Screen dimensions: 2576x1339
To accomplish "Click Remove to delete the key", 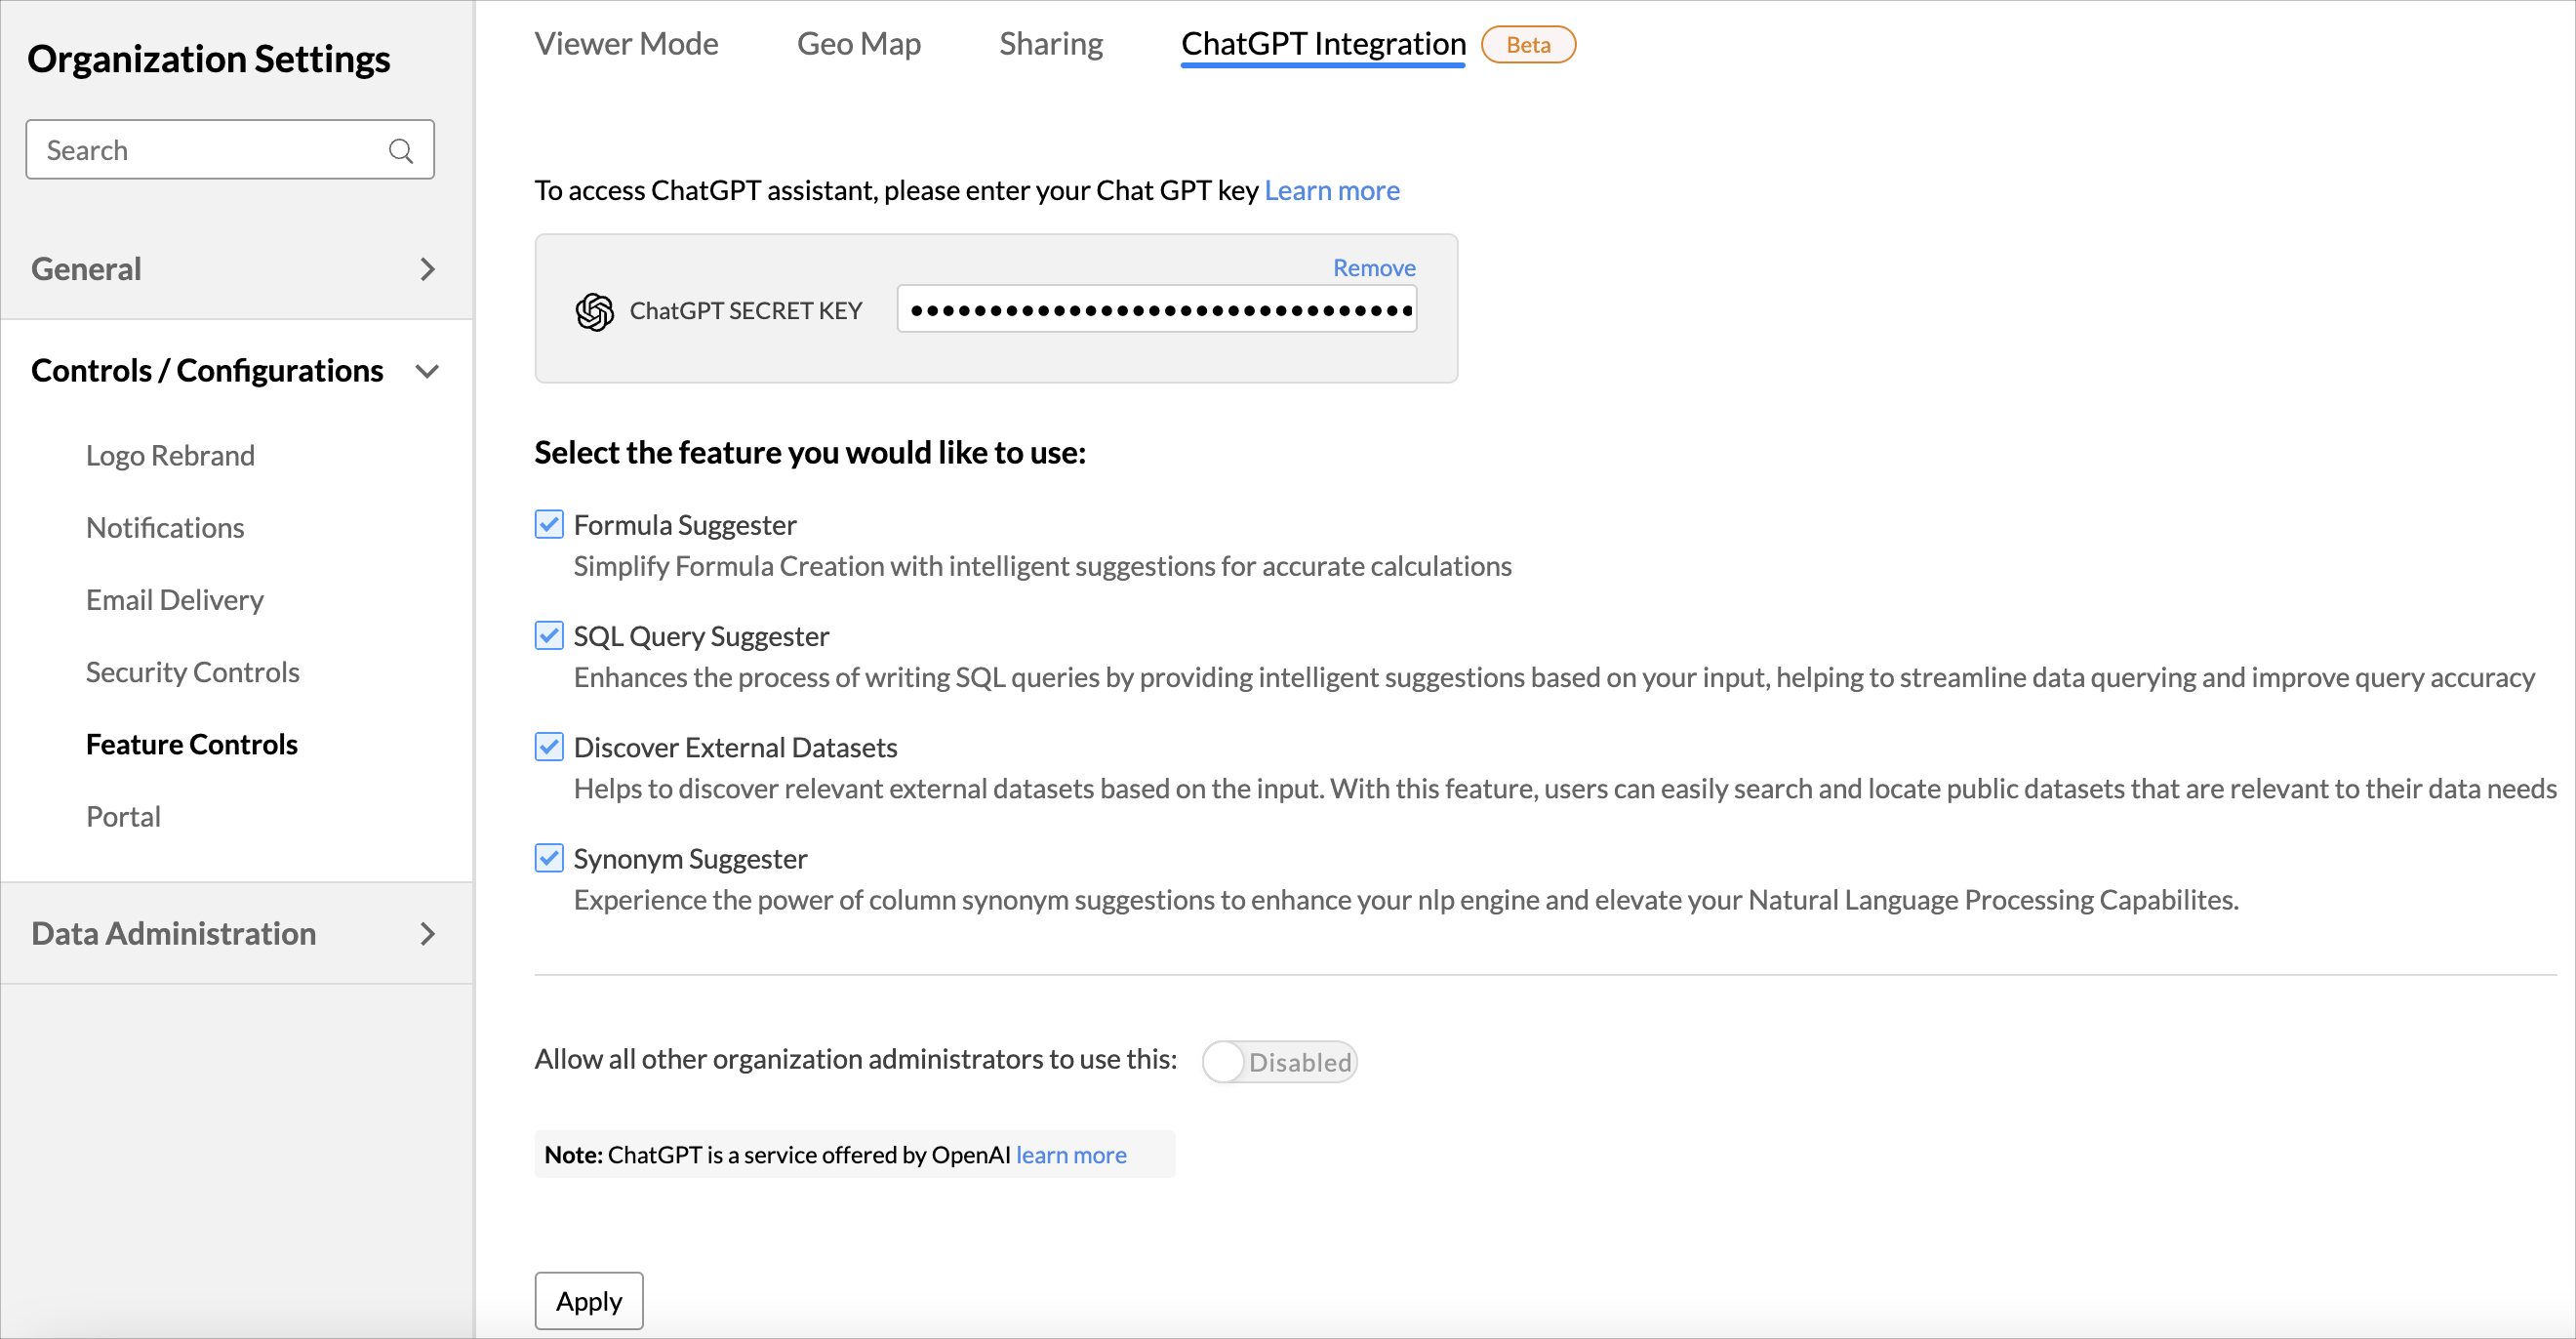I will 1373,267.
